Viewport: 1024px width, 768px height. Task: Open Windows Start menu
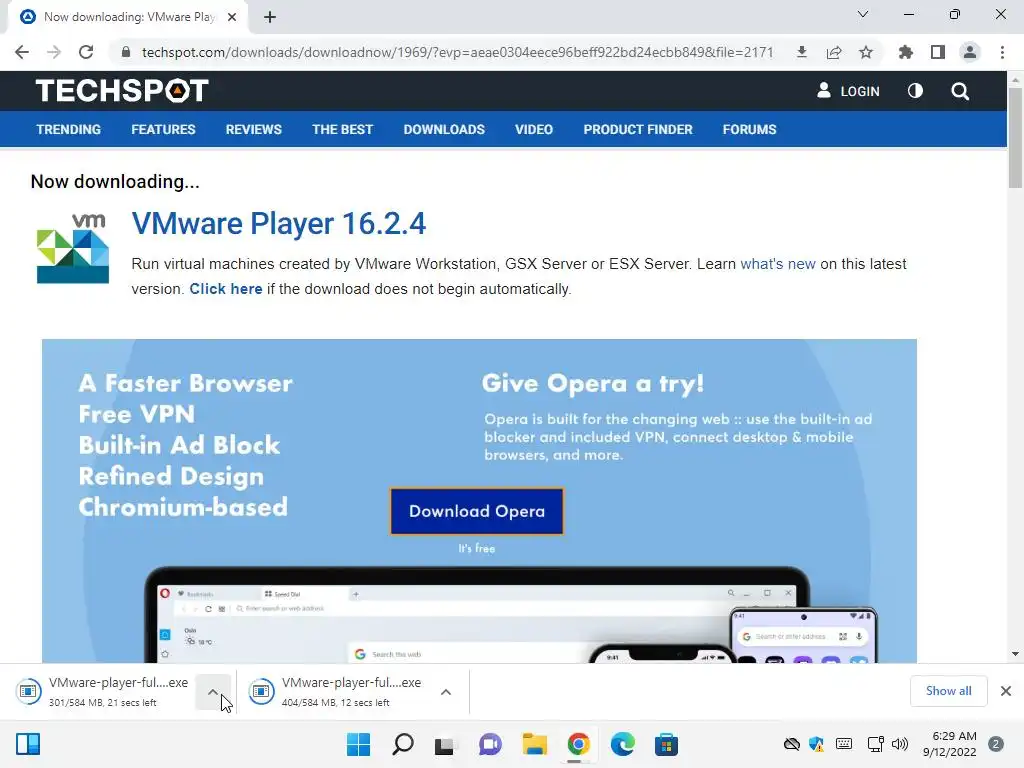(359, 744)
